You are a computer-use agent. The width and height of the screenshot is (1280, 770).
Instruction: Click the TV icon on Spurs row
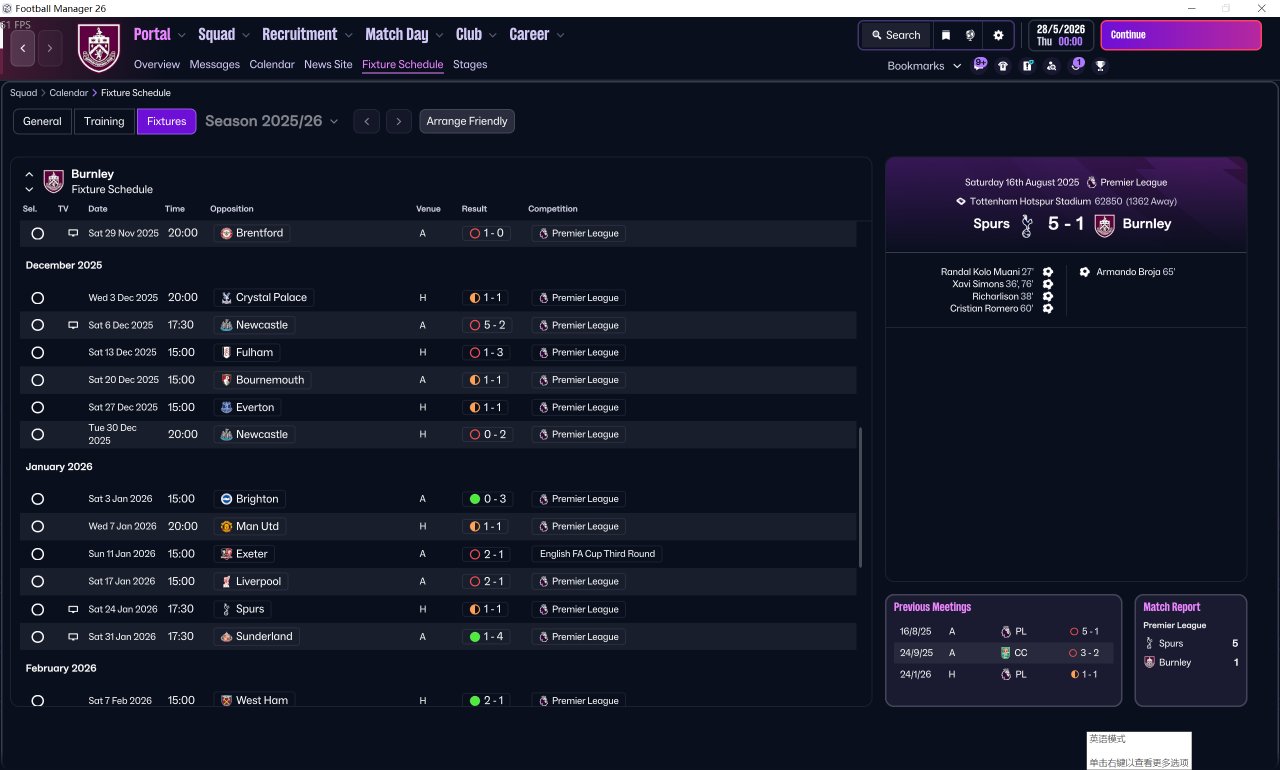click(x=73, y=609)
